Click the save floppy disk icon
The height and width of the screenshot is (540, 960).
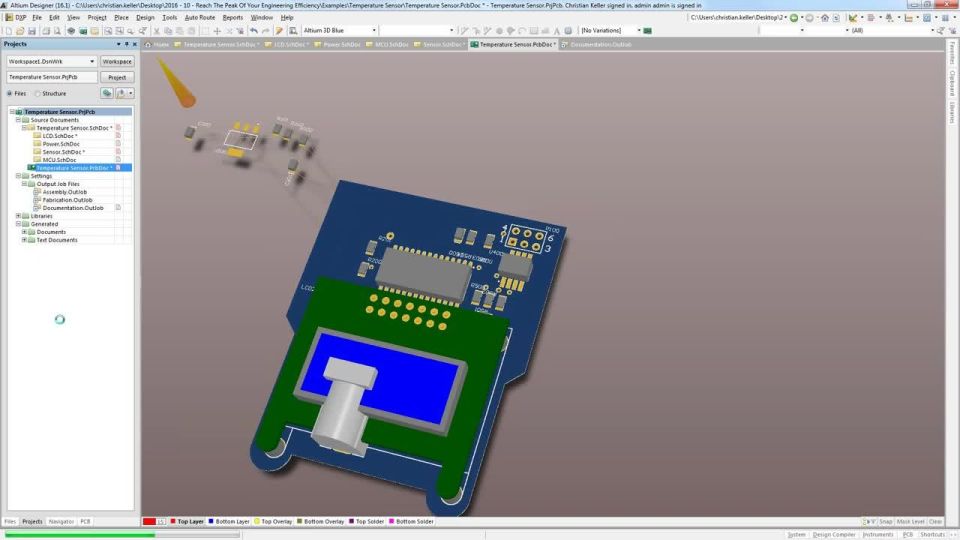pos(32,31)
